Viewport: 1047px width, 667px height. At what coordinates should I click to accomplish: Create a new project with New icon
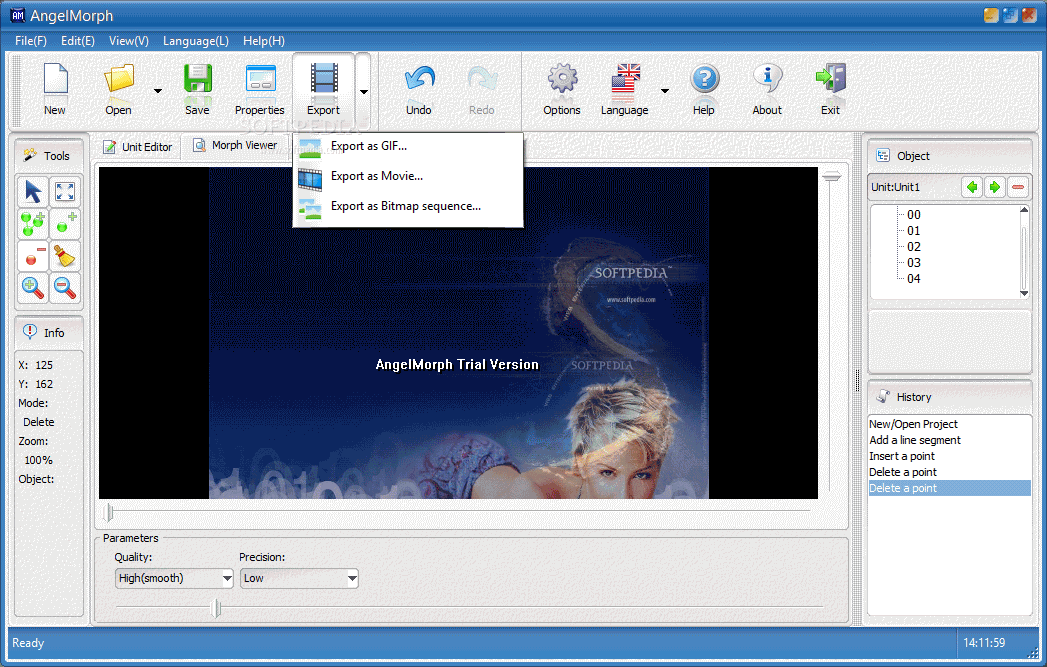click(x=55, y=89)
